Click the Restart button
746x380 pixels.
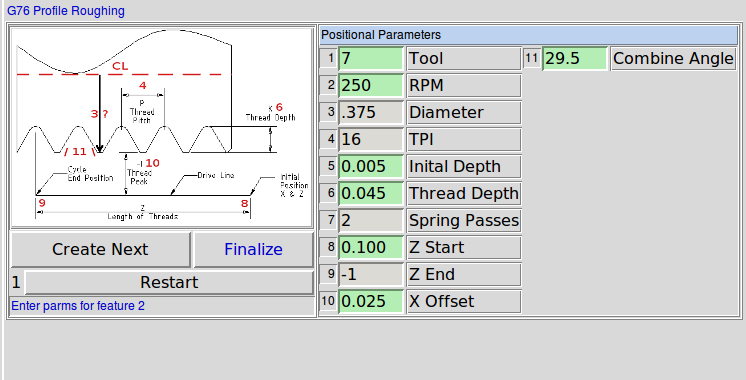[169, 283]
